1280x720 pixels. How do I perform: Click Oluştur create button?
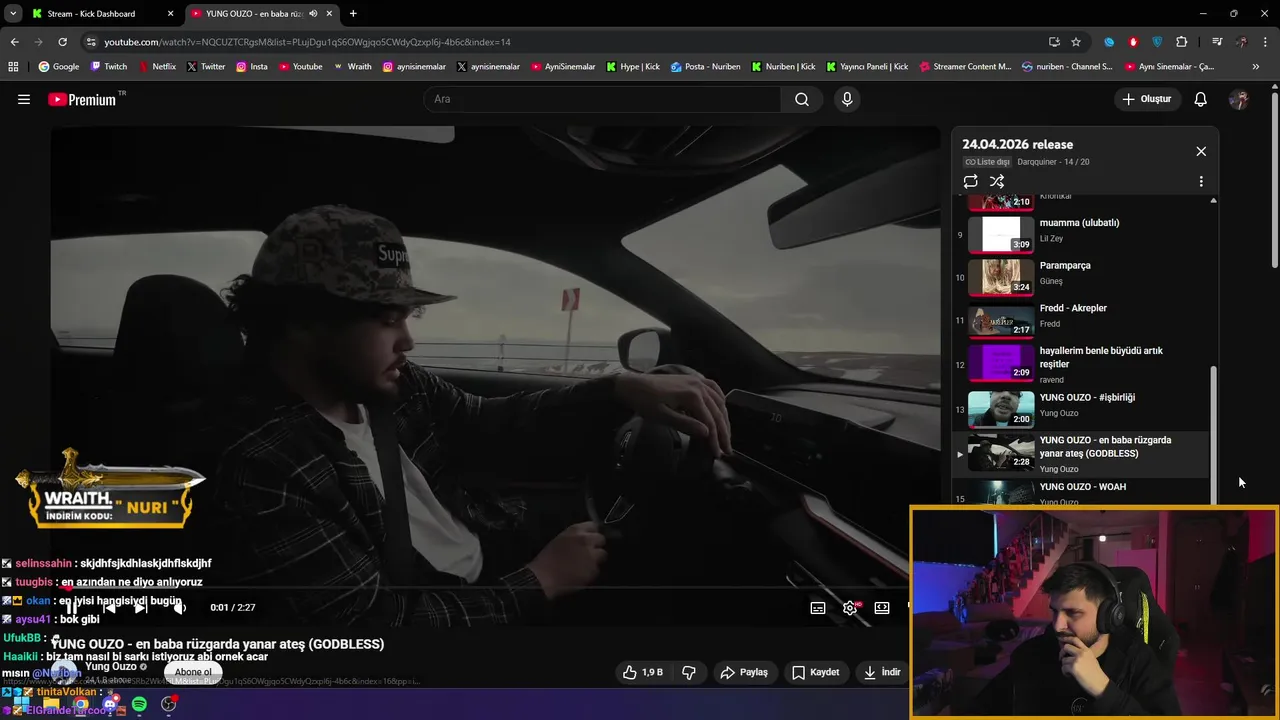tap(1146, 99)
